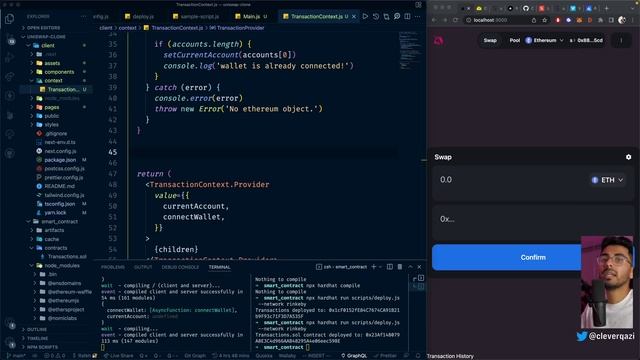Click the Split Editor icon in editor toolbar
Viewport: 640px width, 360px height.
(407, 16)
